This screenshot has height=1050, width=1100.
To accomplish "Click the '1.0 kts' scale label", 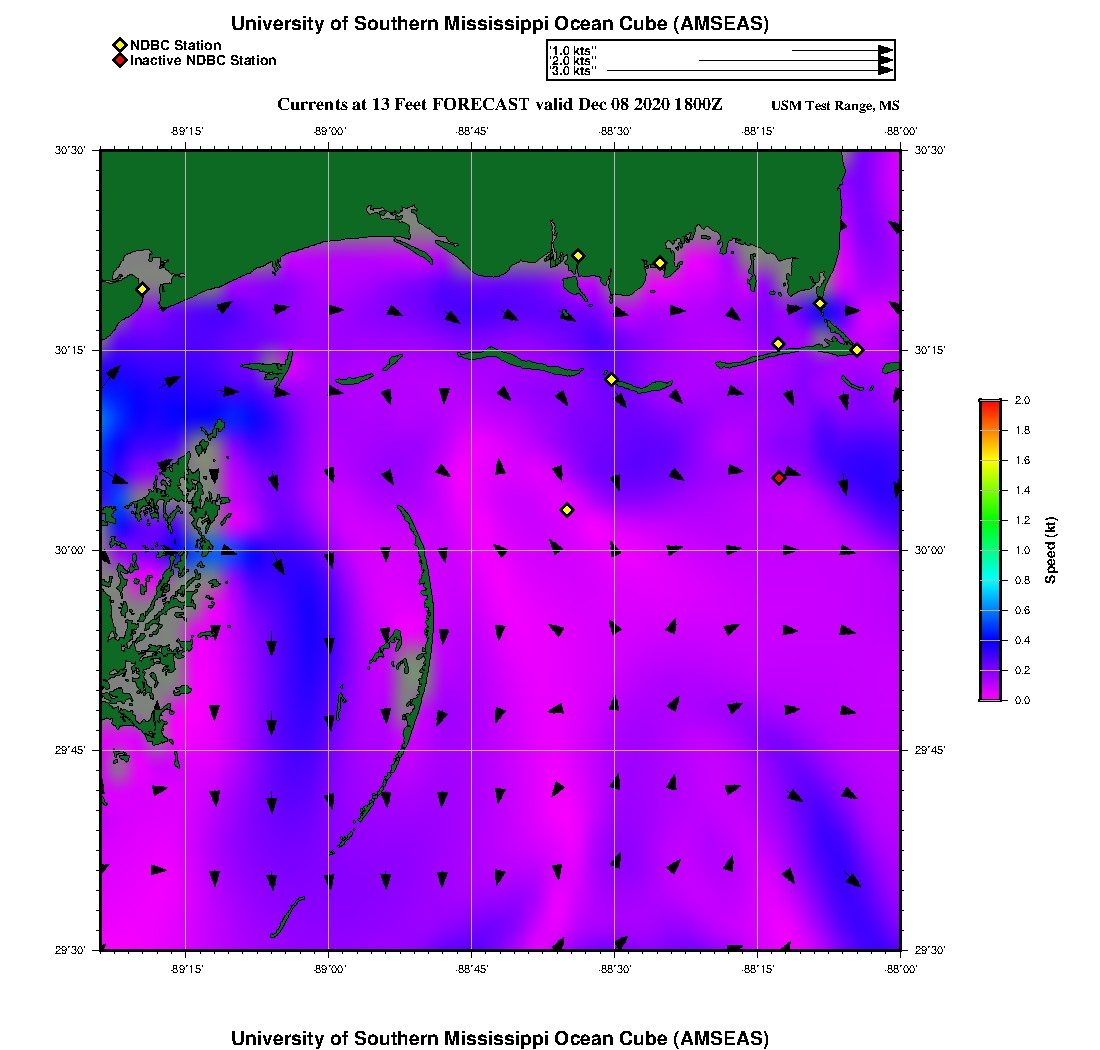I will click(x=574, y=50).
